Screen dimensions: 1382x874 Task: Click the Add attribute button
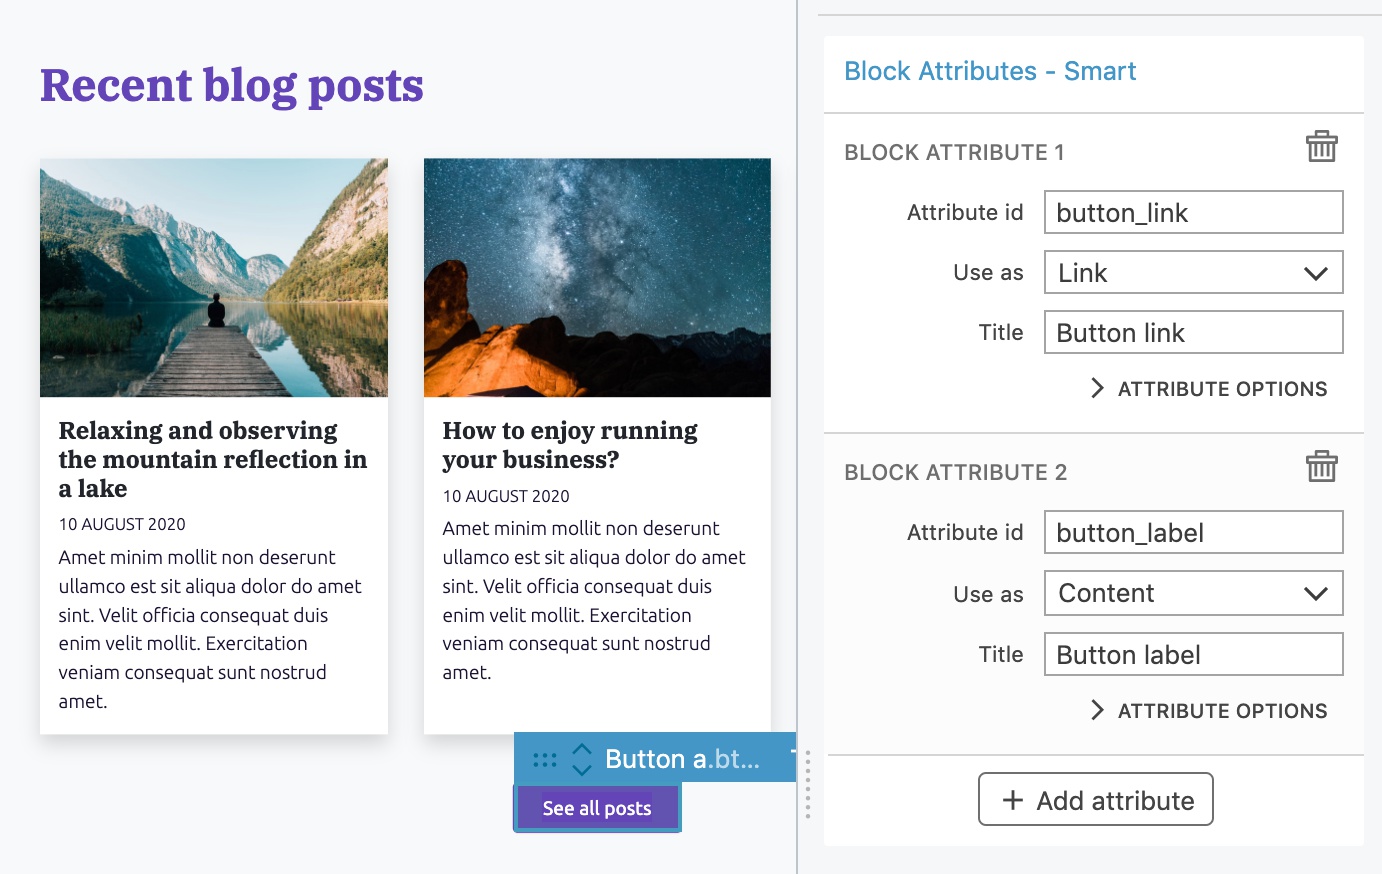[1095, 799]
